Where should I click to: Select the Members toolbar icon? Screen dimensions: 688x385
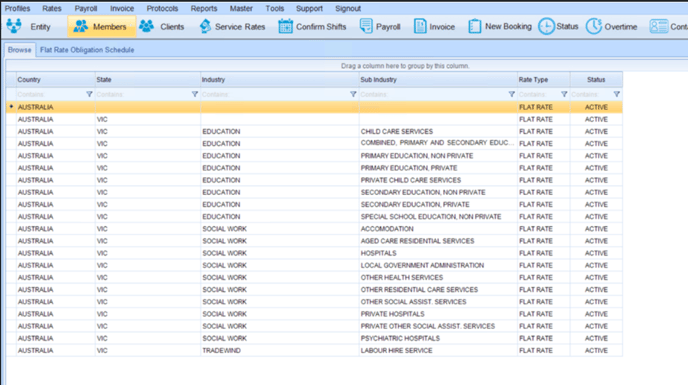80,26
